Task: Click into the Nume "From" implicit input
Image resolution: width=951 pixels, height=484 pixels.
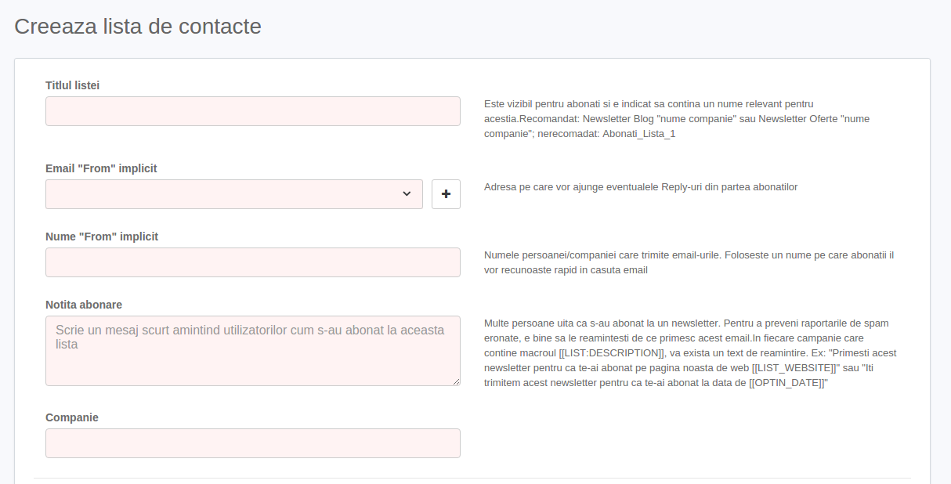Action: 252,262
